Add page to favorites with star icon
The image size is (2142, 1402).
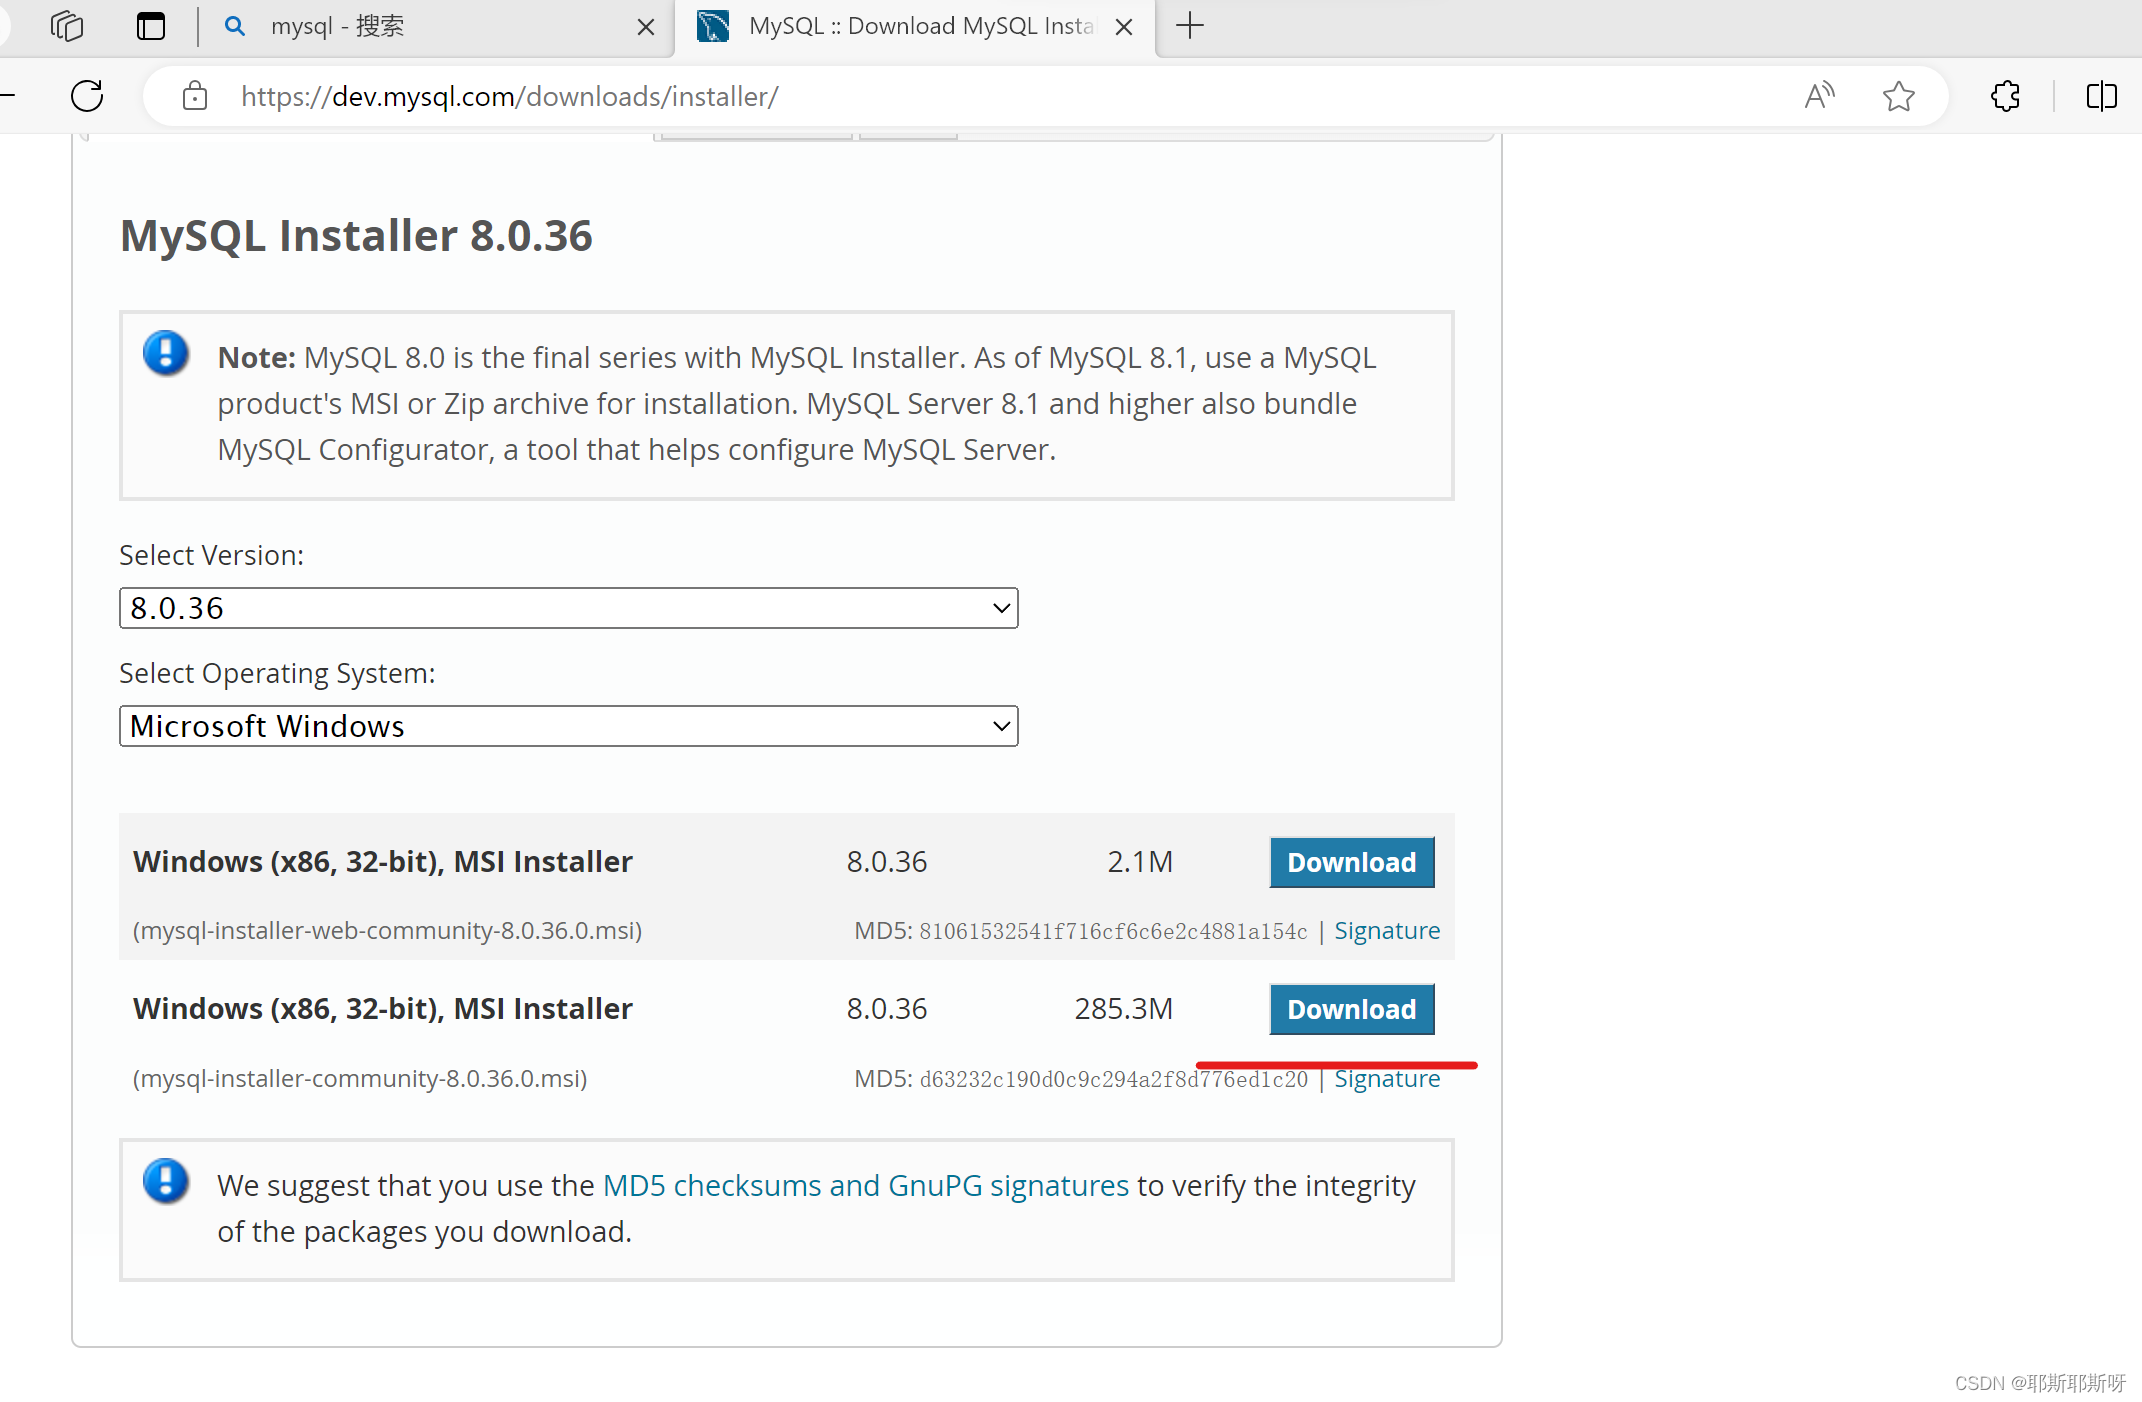[x=1898, y=96]
